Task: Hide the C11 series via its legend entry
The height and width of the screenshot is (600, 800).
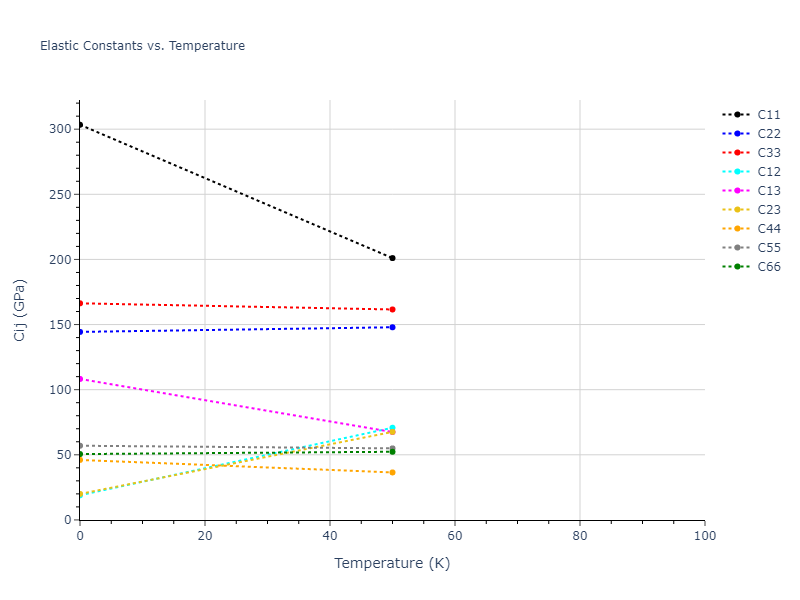Action: coord(768,115)
